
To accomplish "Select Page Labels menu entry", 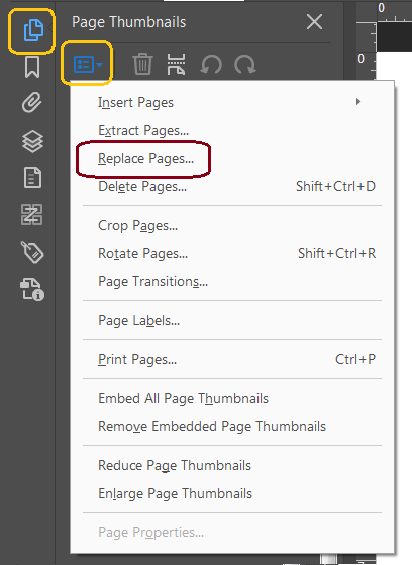I will 232,320.
